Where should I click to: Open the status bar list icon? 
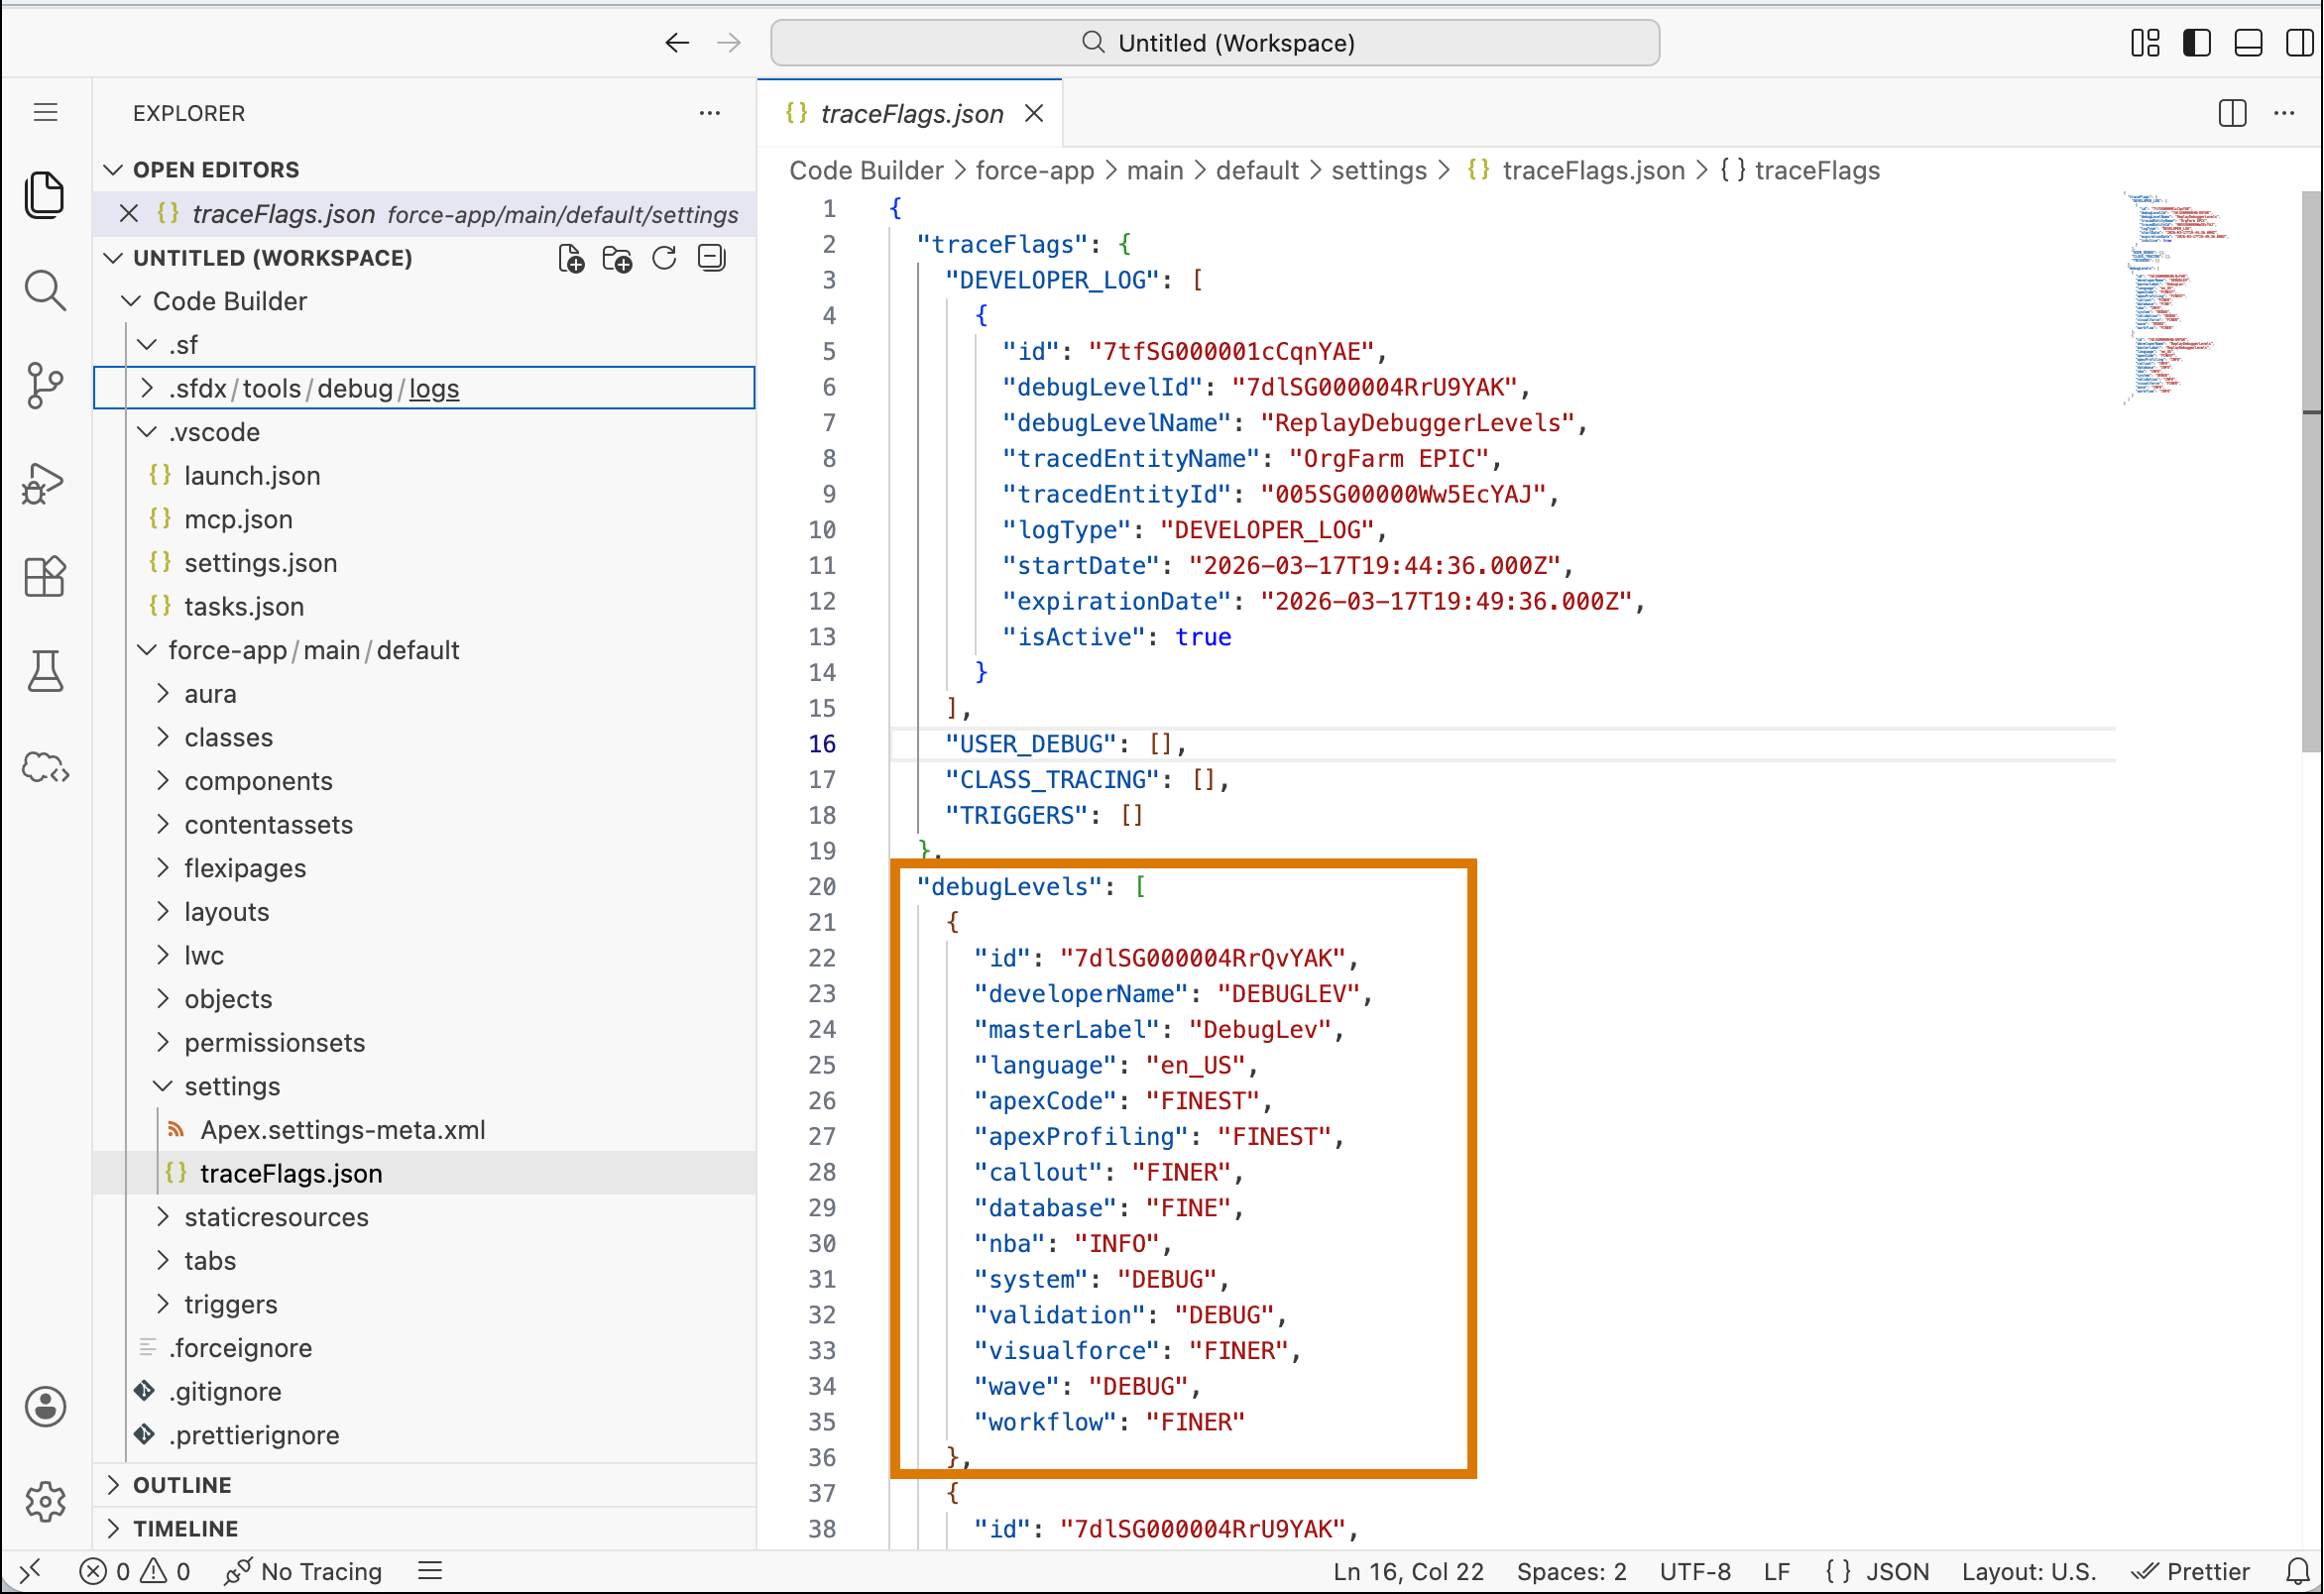[430, 1572]
